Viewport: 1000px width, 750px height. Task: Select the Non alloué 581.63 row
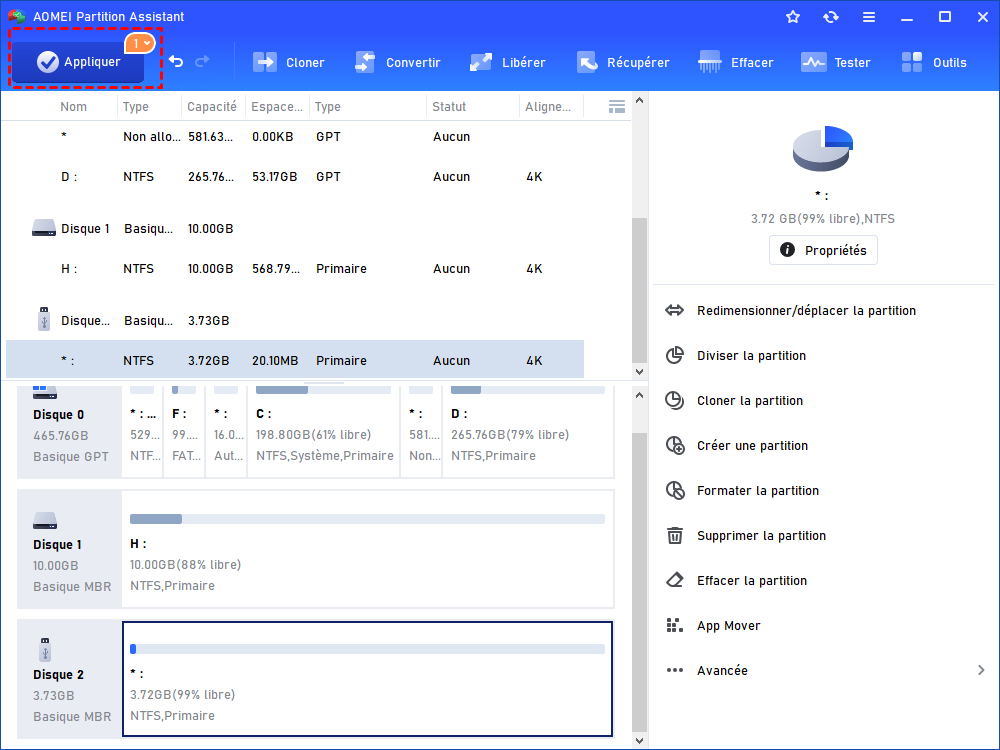pos(295,136)
